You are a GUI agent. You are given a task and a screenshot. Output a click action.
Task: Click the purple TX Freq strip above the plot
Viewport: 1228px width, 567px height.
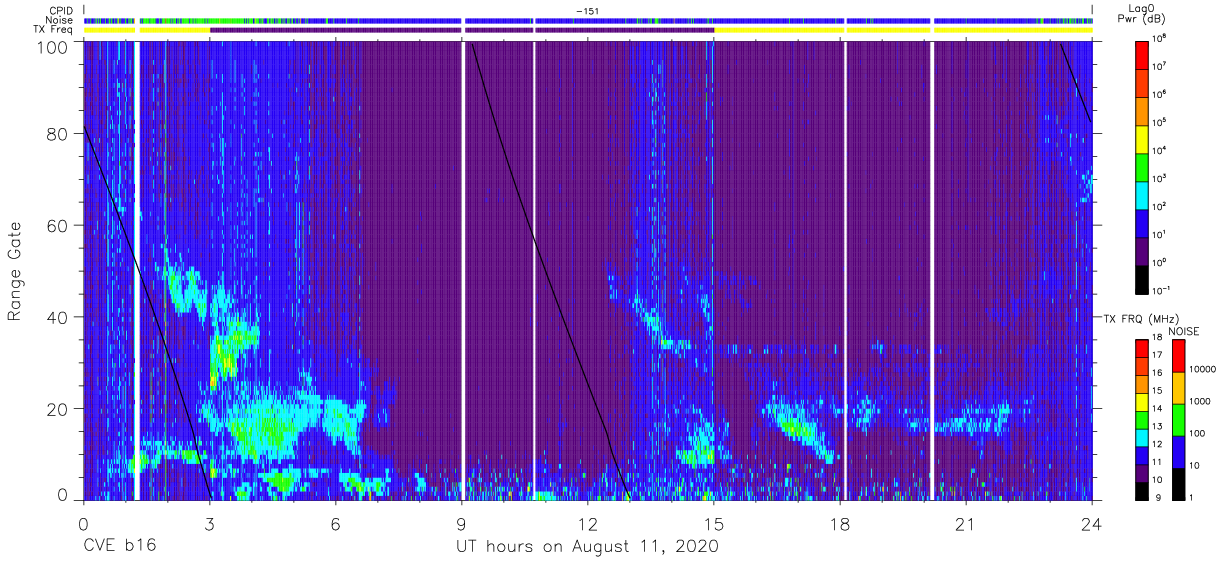[x=462, y=30]
